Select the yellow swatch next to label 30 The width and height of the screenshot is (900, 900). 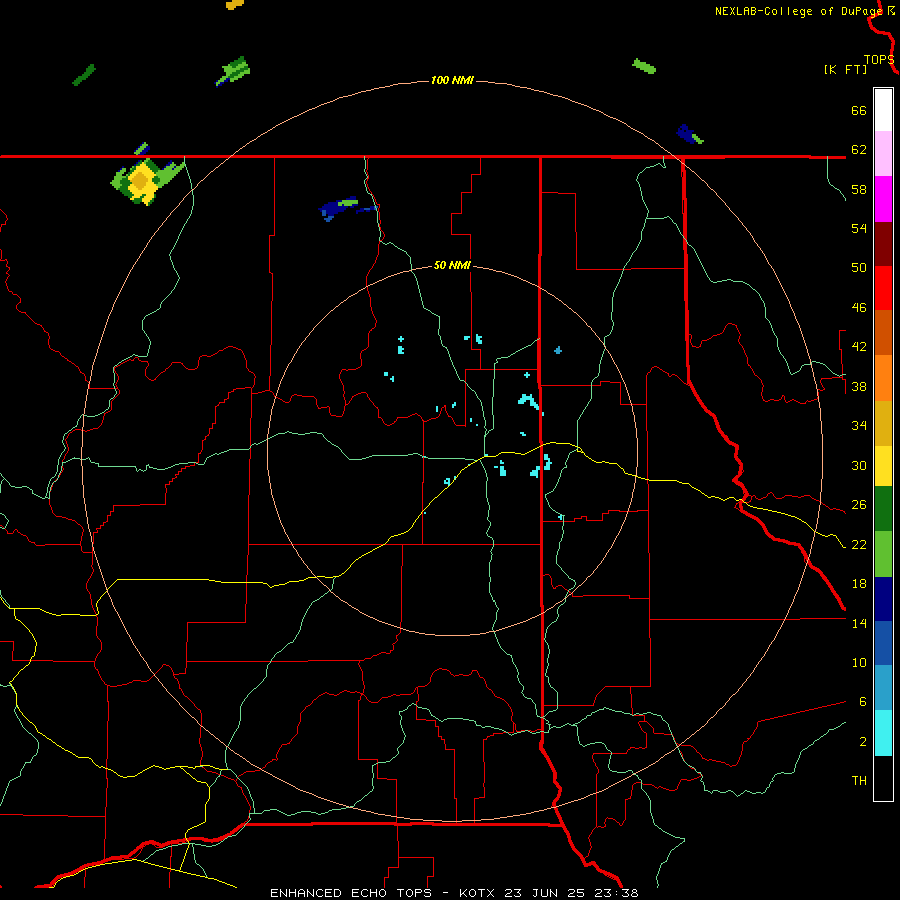883,466
